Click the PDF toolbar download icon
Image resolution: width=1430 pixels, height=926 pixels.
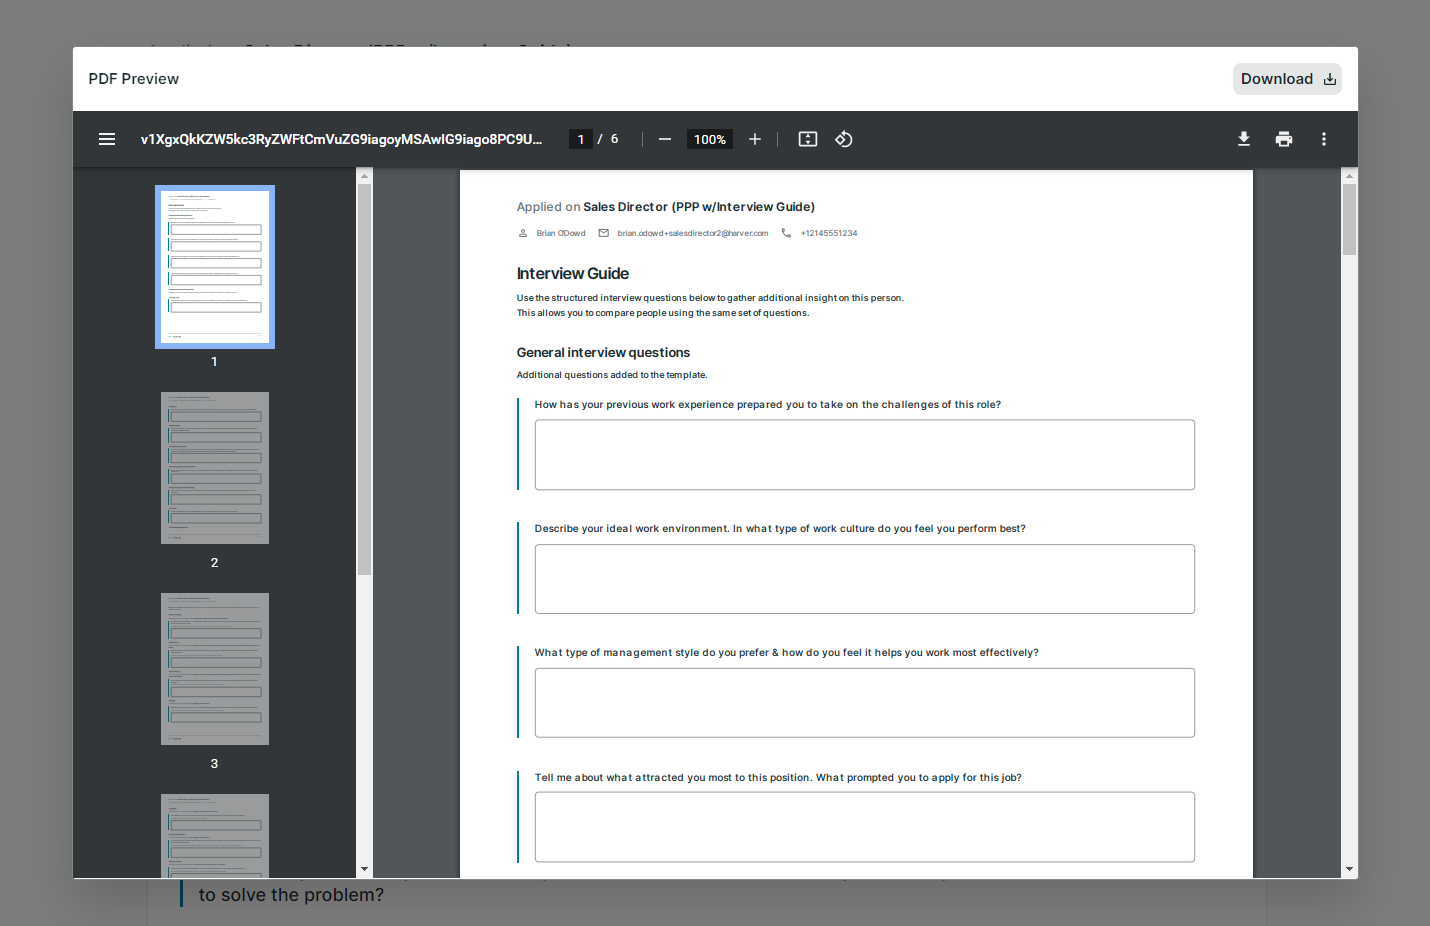pos(1244,139)
